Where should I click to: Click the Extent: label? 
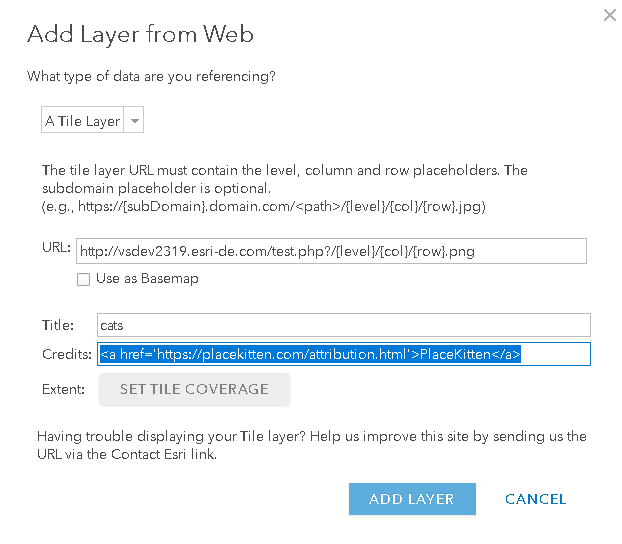(x=63, y=389)
